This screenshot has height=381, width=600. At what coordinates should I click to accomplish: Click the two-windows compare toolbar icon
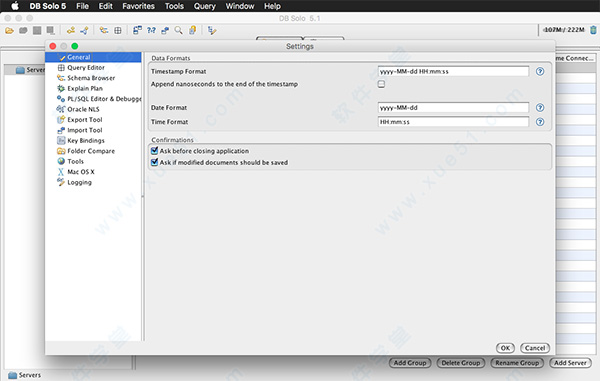(x=137, y=30)
